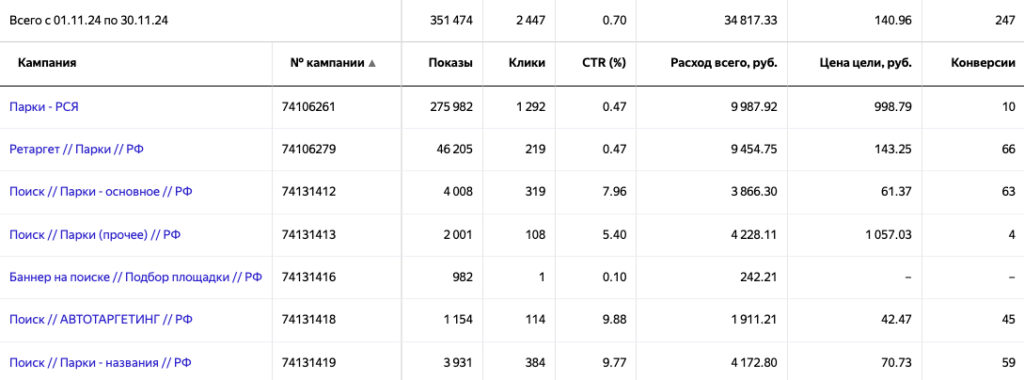Open Поиск // Парки (прочее) // РФ campaign

pyautogui.click(x=95, y=234)
